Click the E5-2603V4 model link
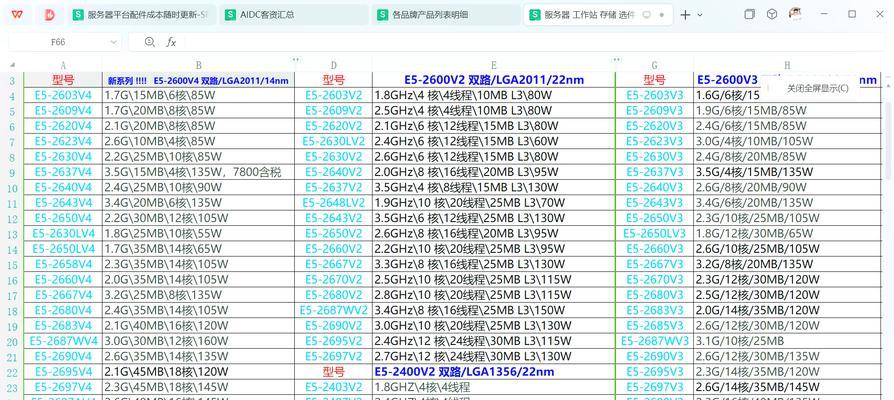Viewport: 894px width, 400px height. click(63, 95)
